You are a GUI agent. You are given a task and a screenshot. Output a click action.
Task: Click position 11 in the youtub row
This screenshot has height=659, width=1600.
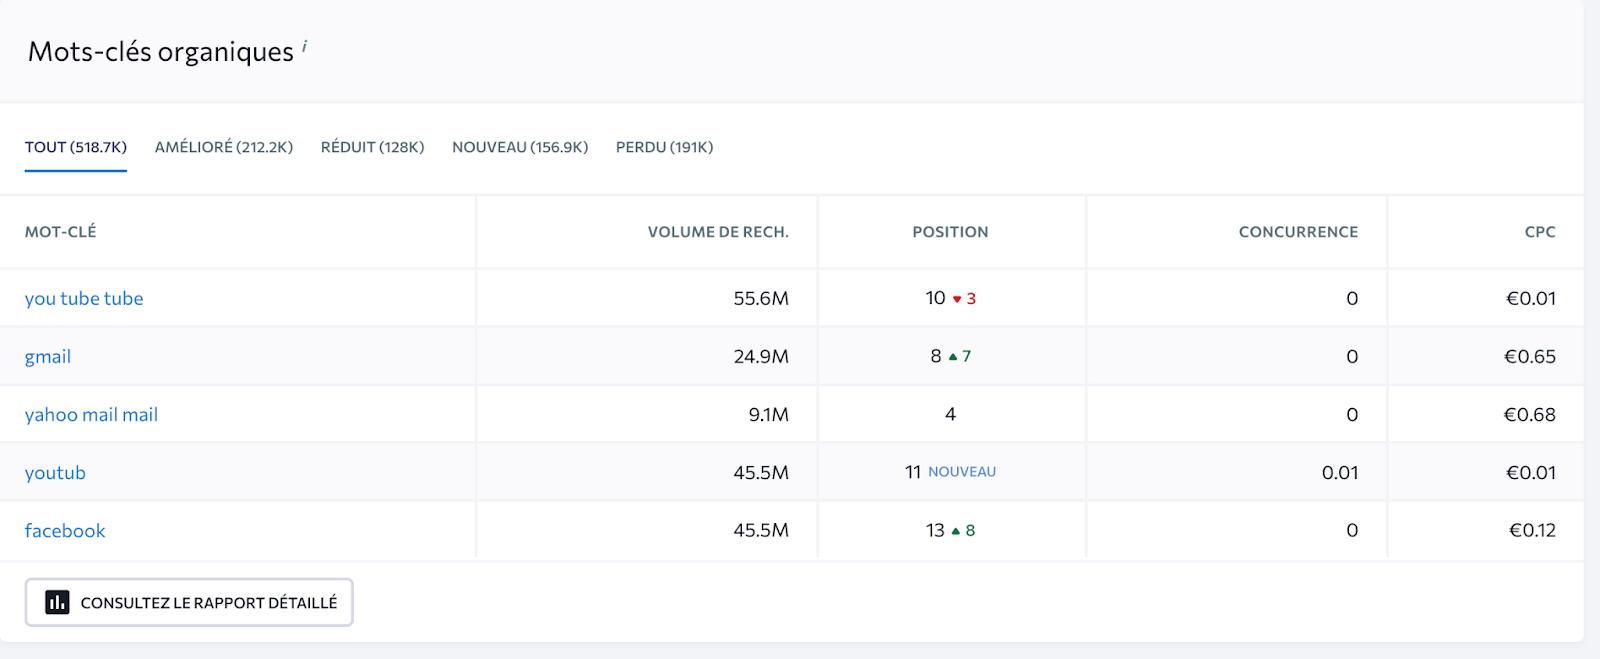click(913, 472)
